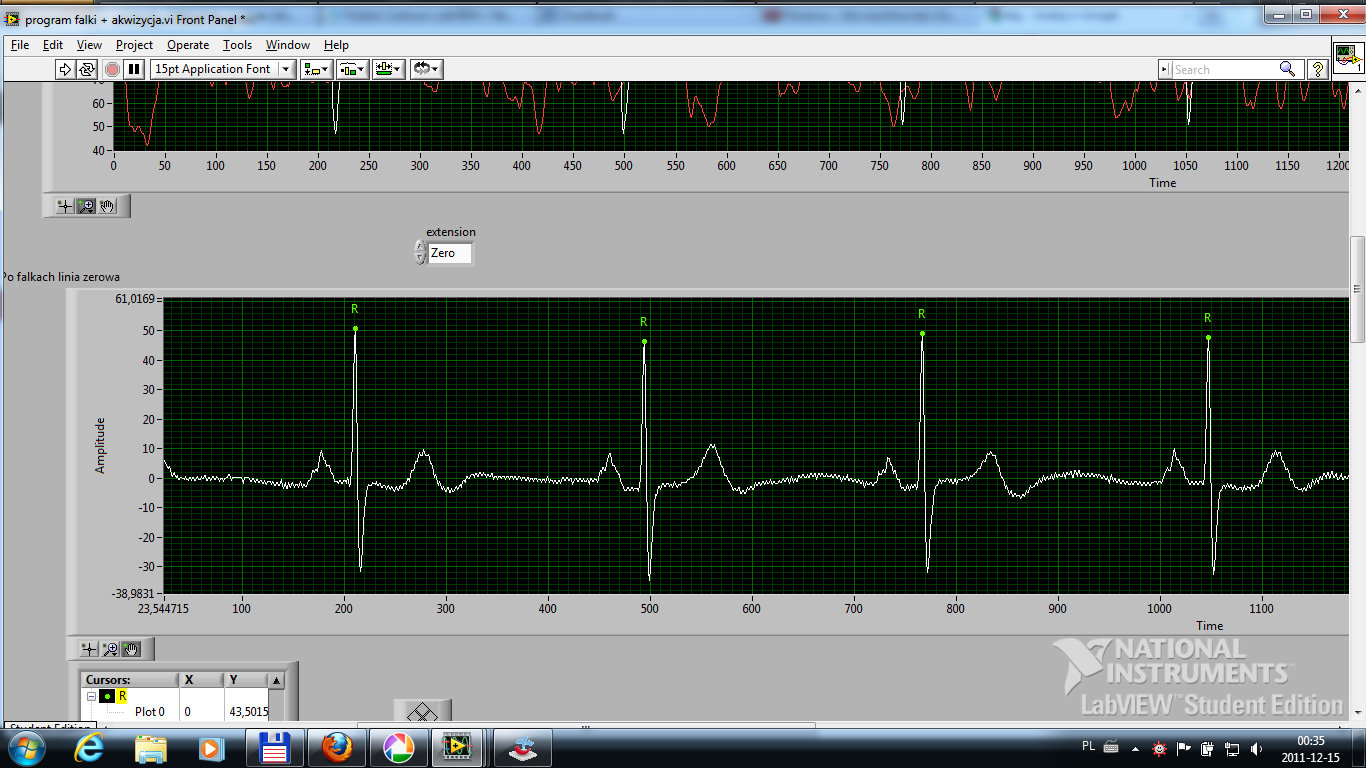Viewport: 1366px width, 768px height.
Task: Click the Y-axis max value 61,0169
Action: click(136, 299)
